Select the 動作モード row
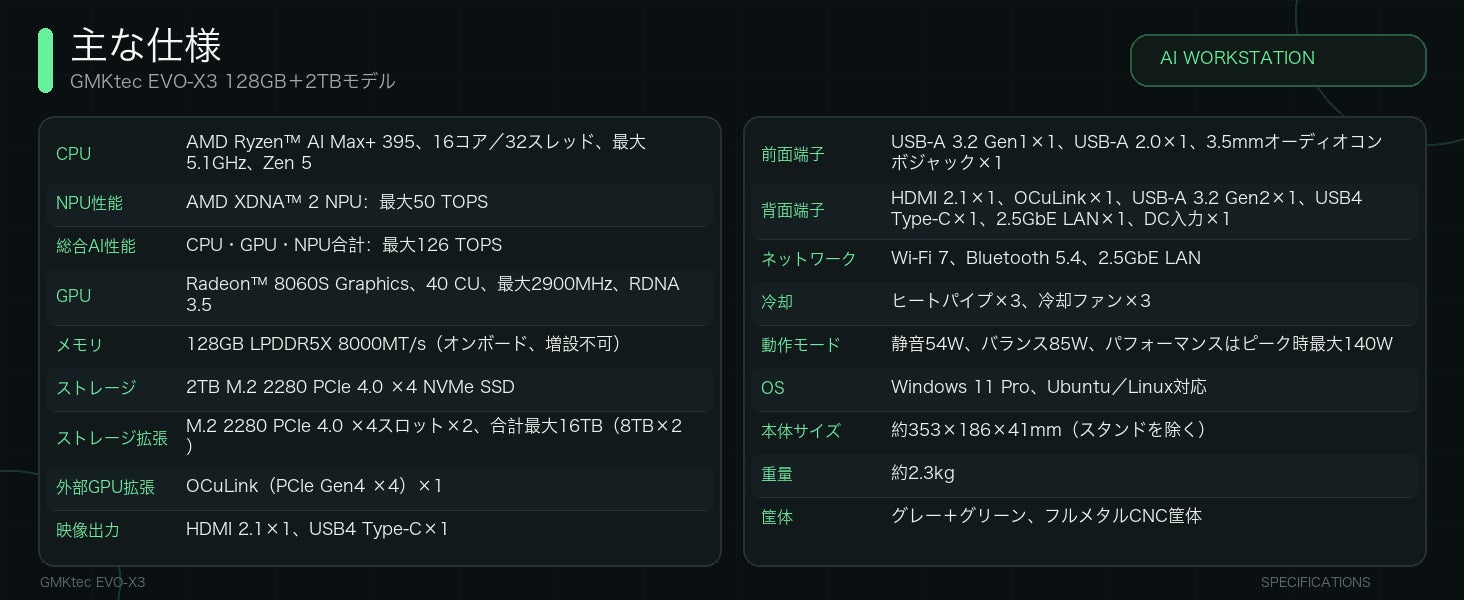 click(x=1085, y=345)
